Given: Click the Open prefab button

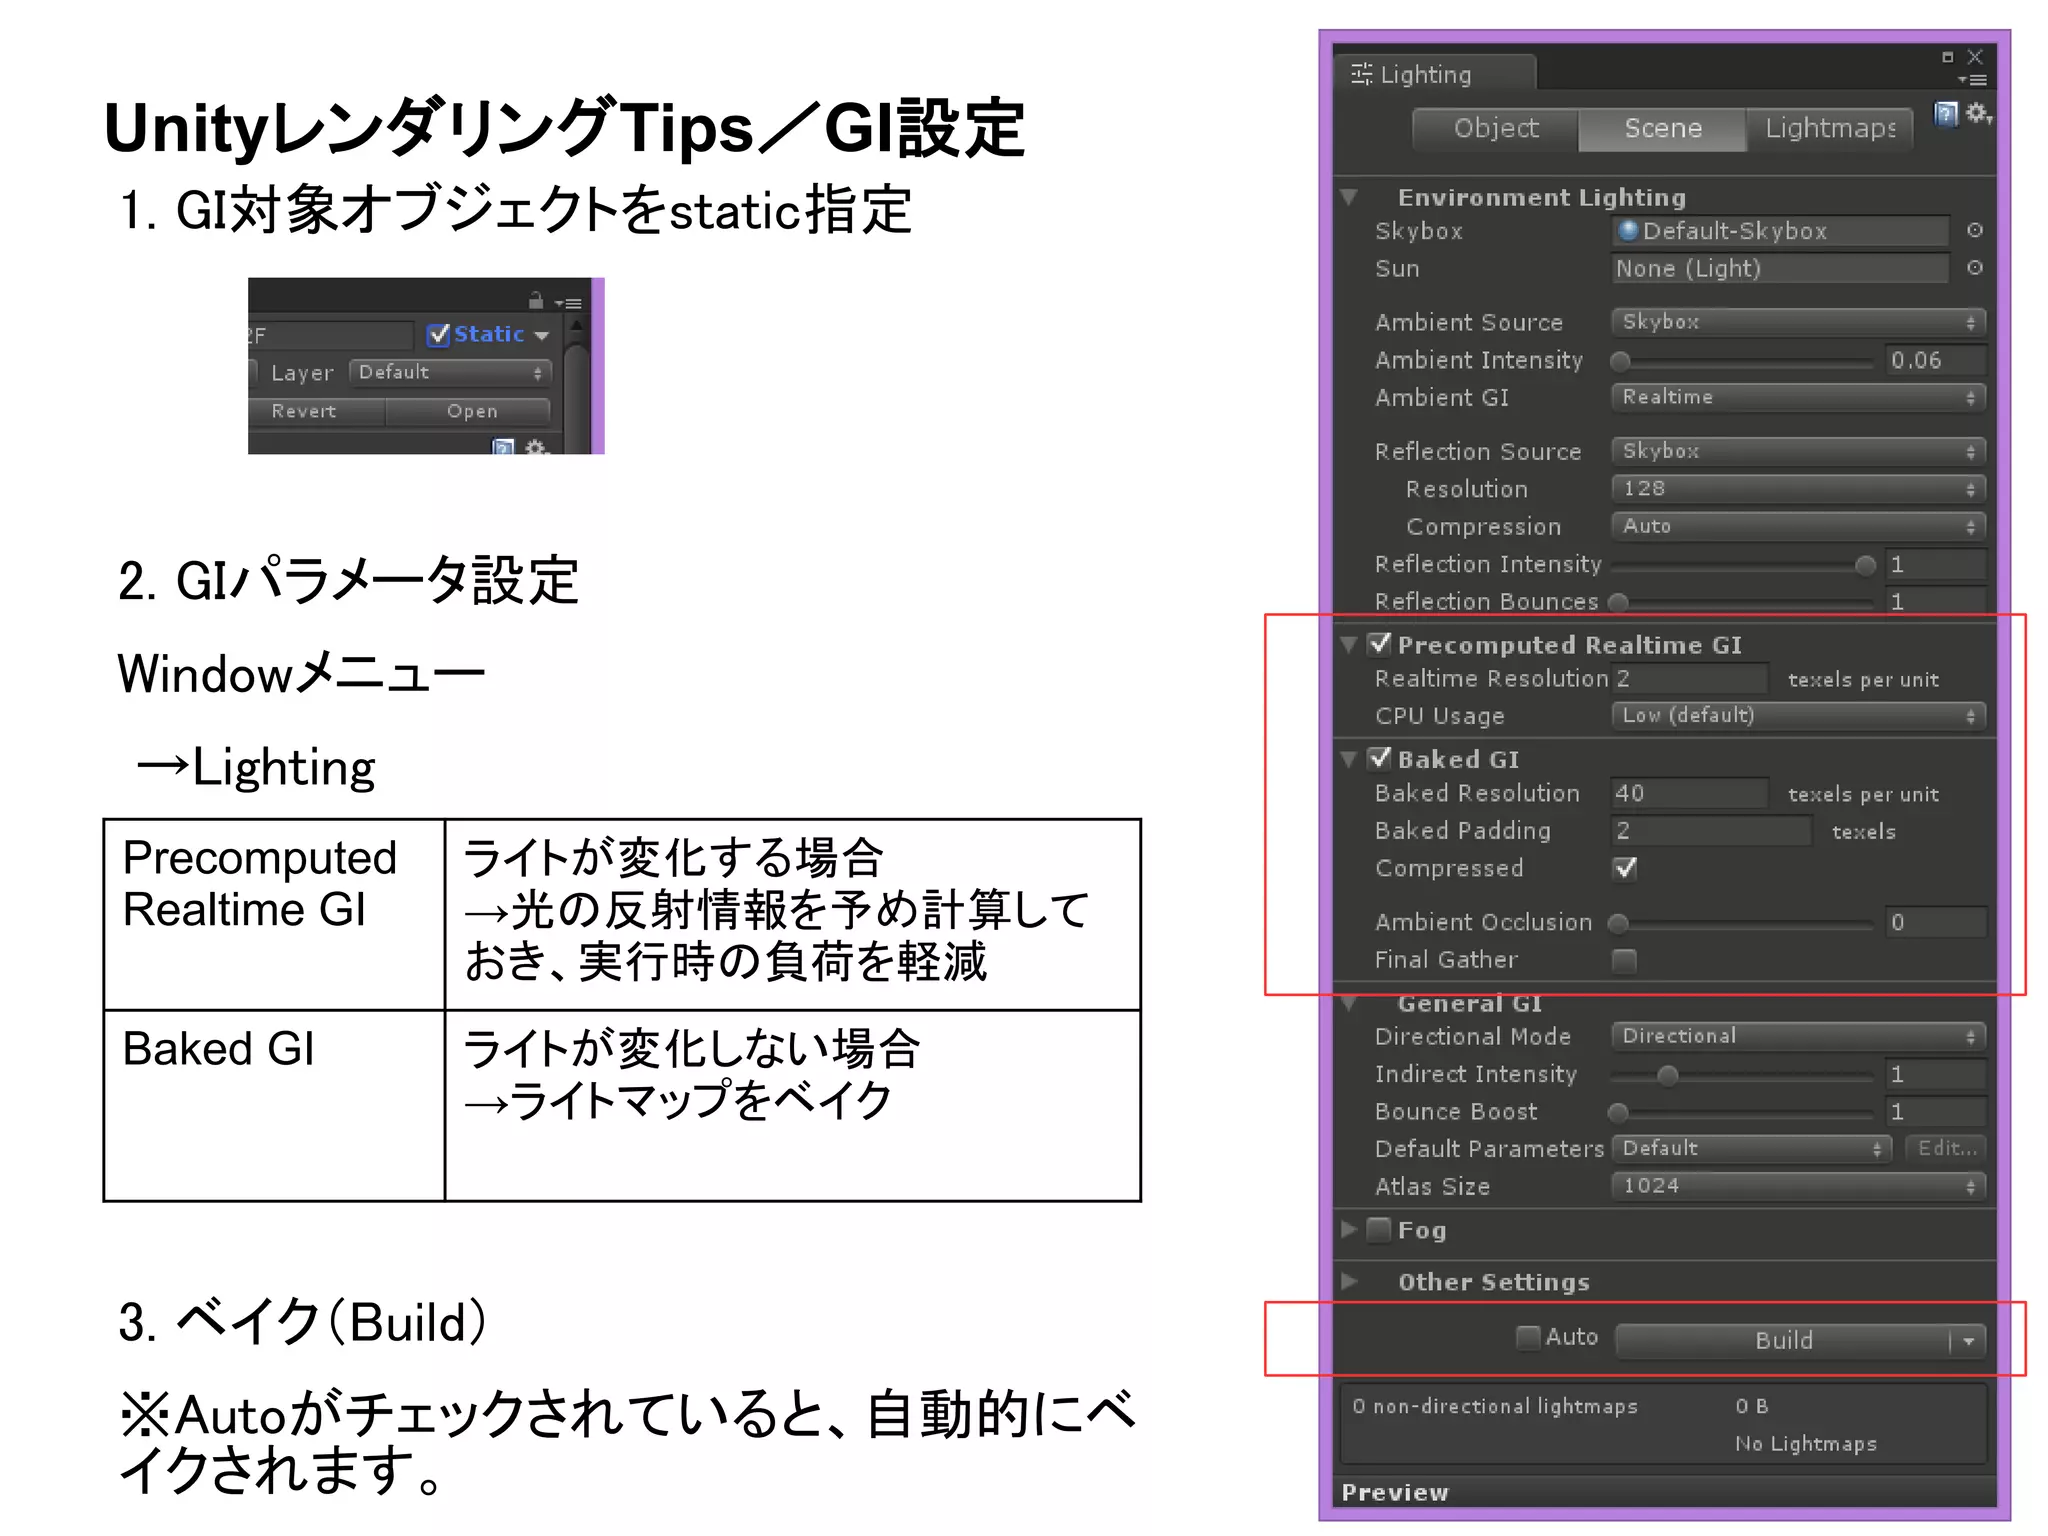Looking at the screenshot, I should 471,411.
